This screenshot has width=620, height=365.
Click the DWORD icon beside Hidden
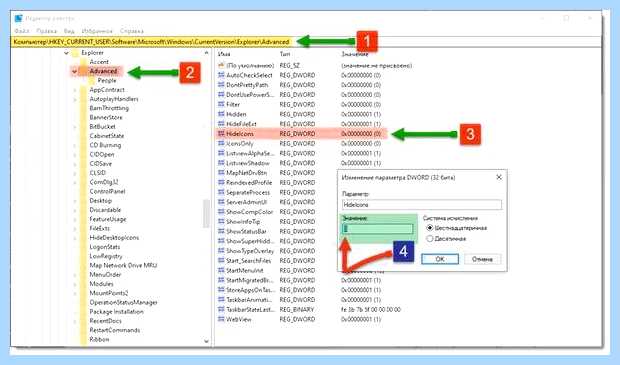pyautogui.click(x=221, y=114)
